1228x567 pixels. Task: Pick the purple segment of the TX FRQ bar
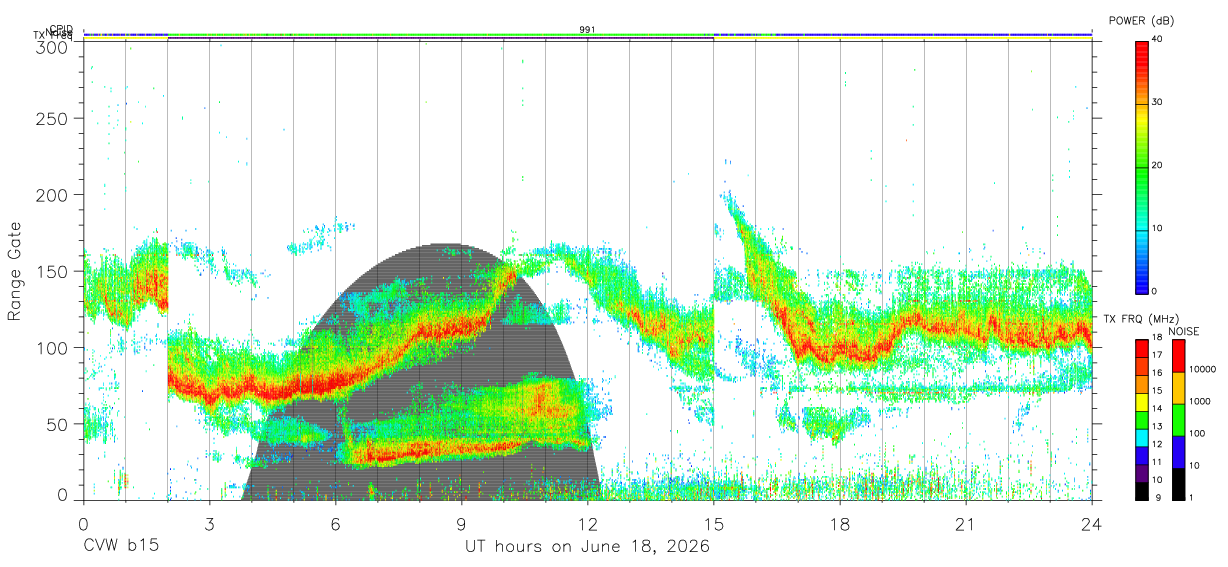tap(1142, 473)
